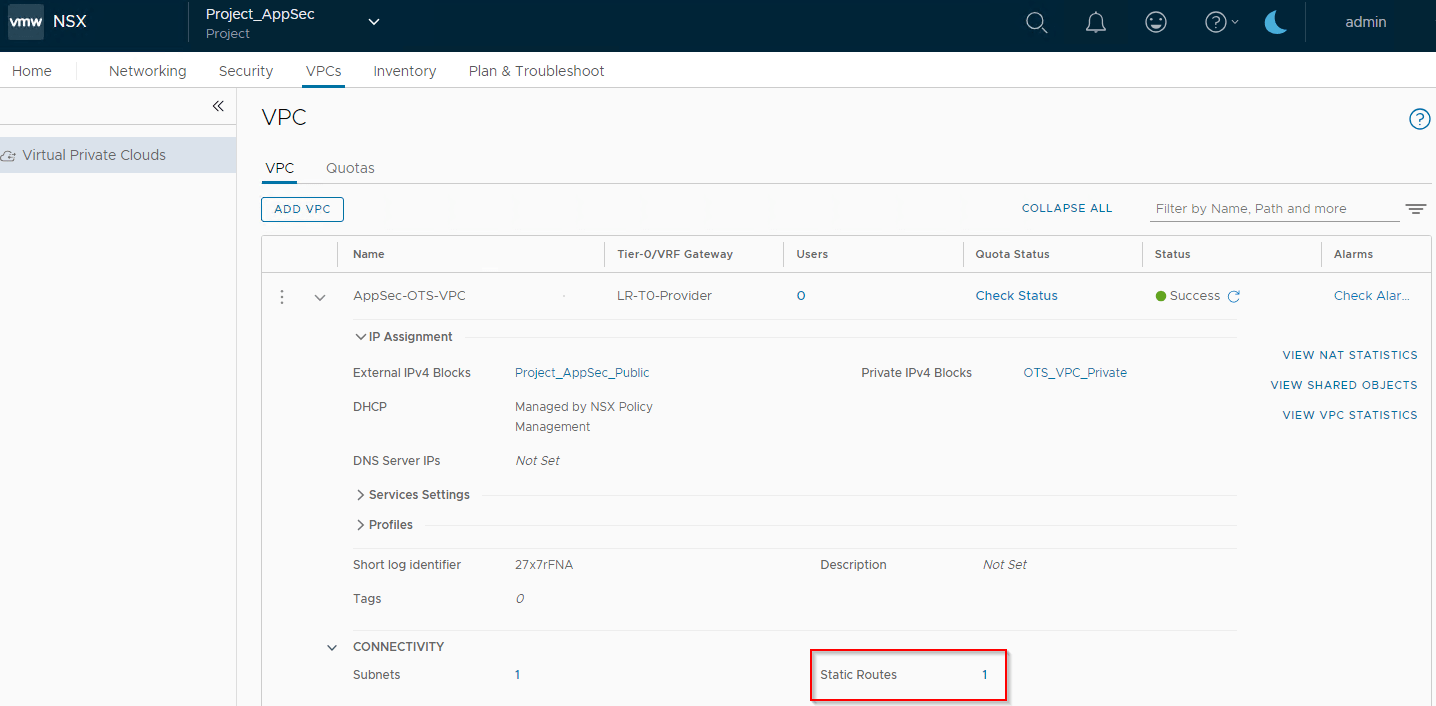Open the filter options lines icon
The height and width of the screenshot is (706, 1436).
[1415, 209]
